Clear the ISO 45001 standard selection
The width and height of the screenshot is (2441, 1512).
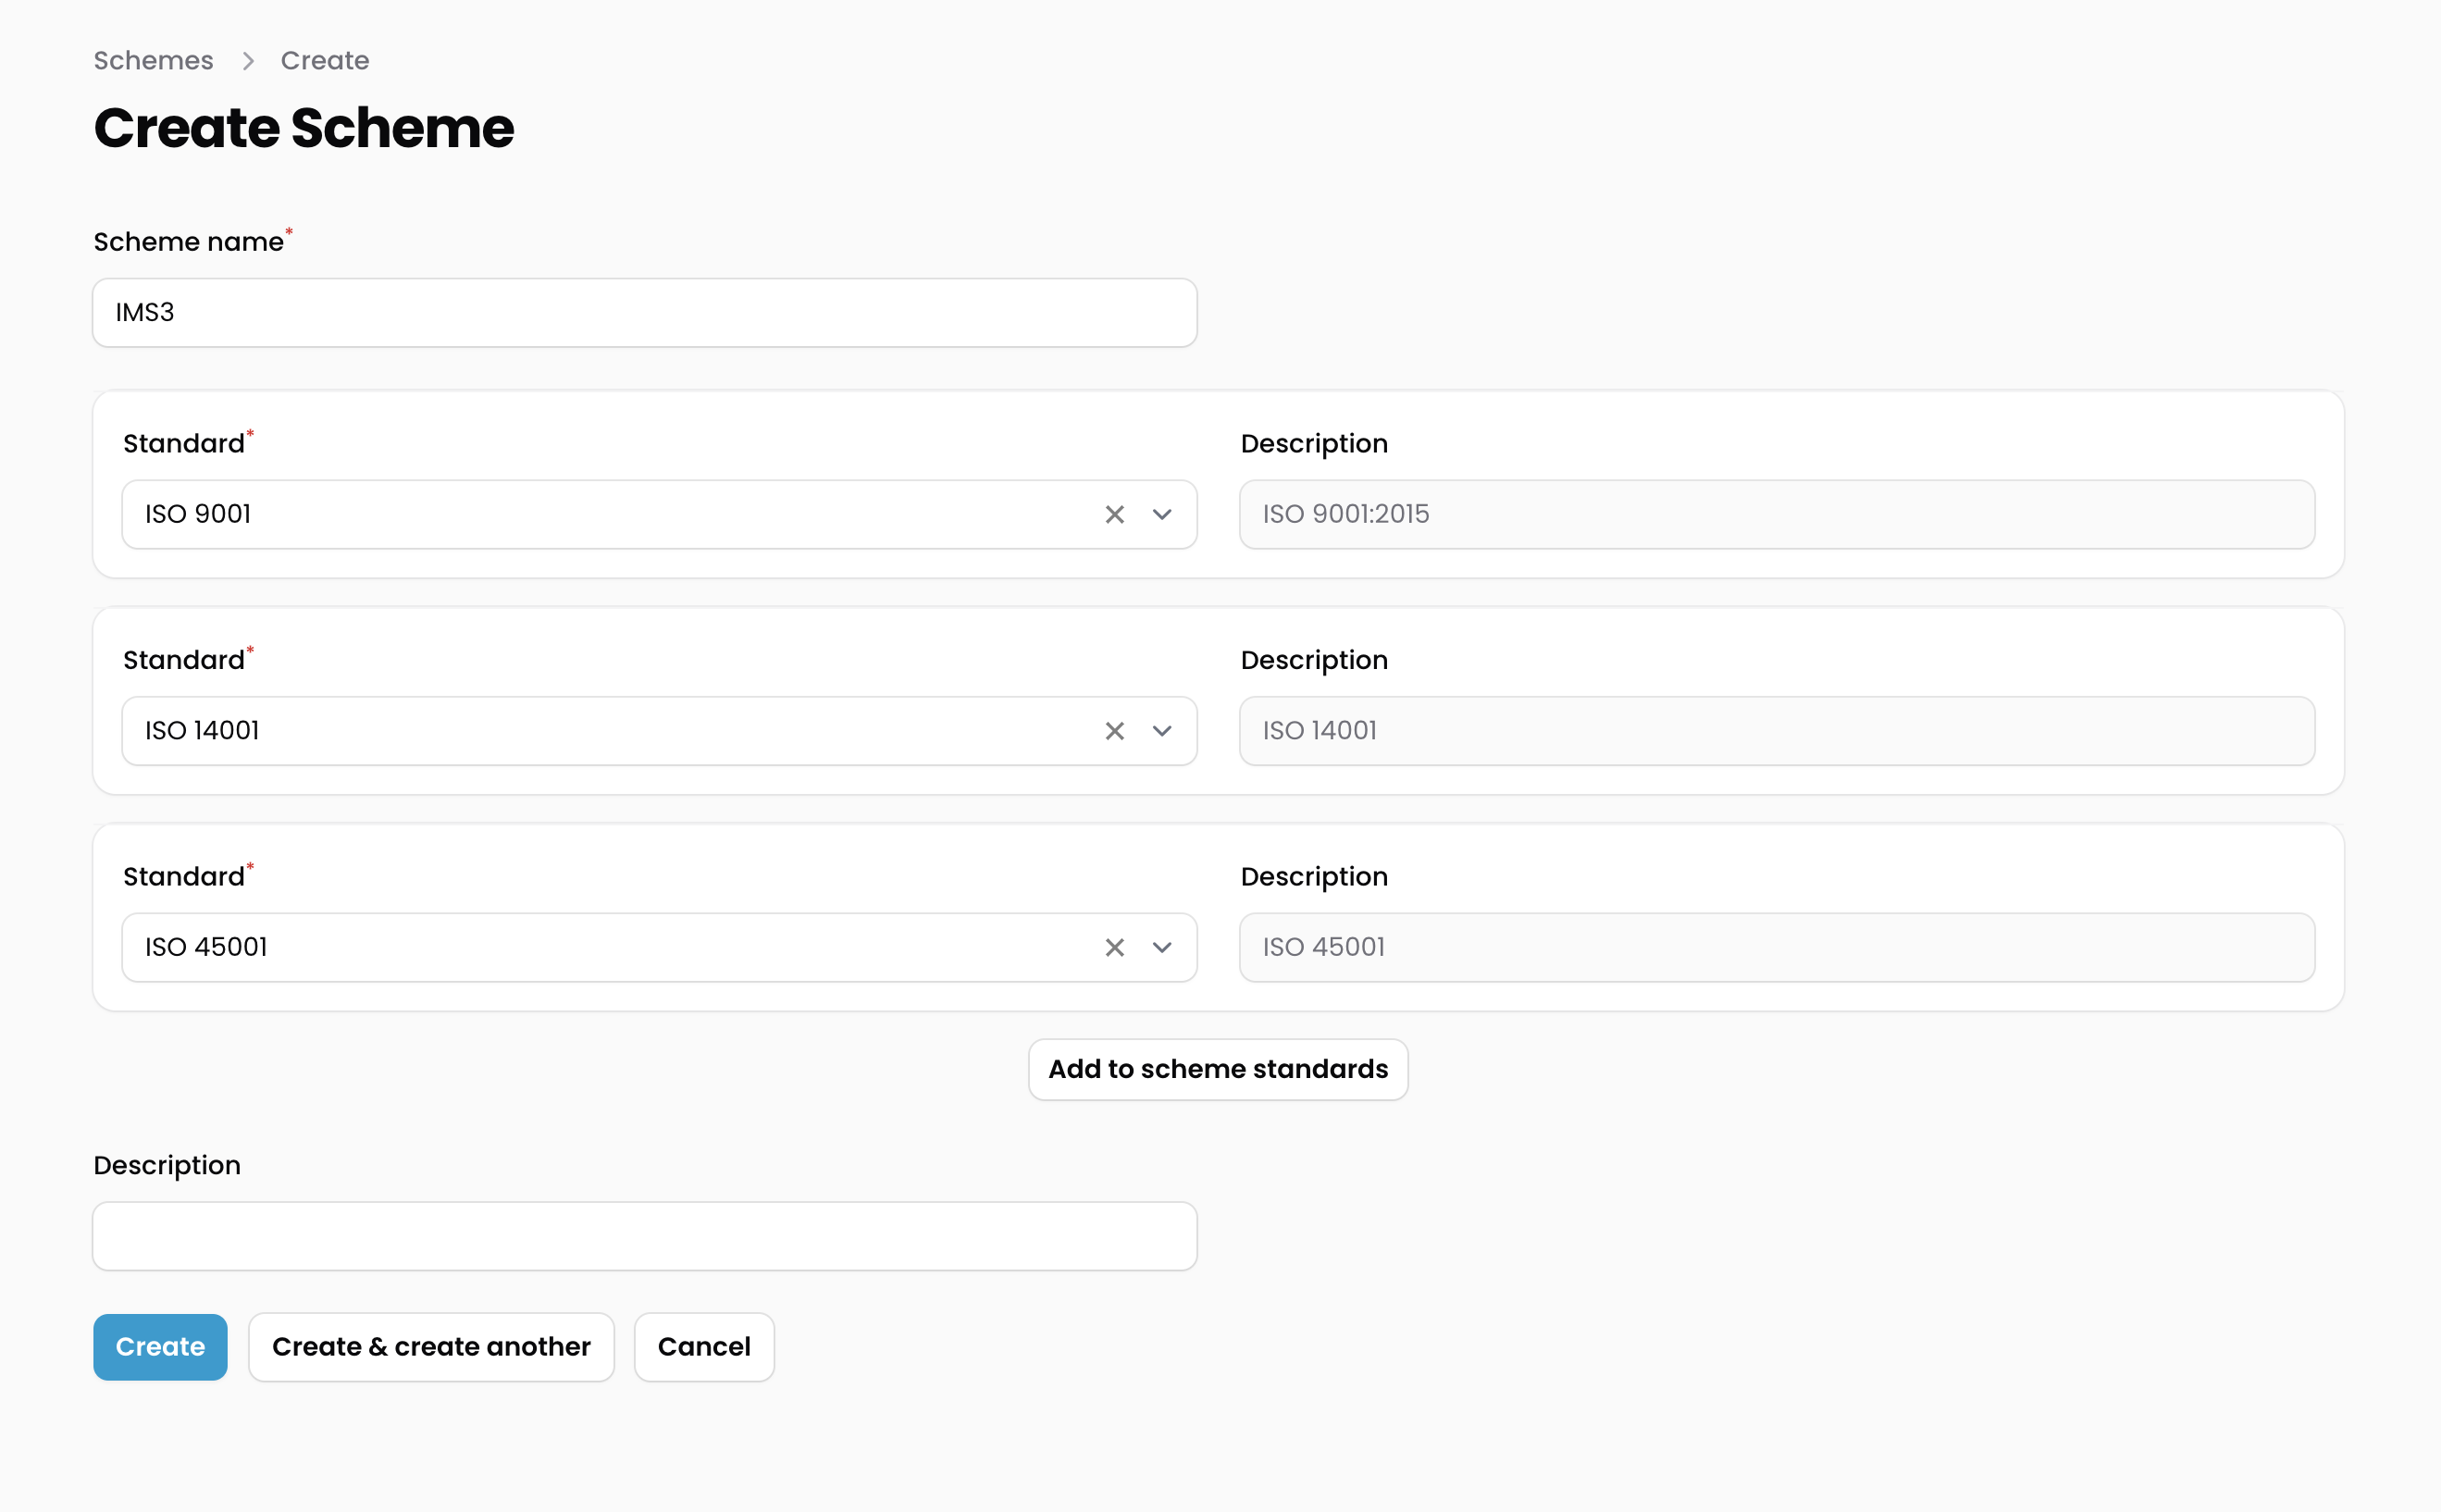click(1114, 947)
